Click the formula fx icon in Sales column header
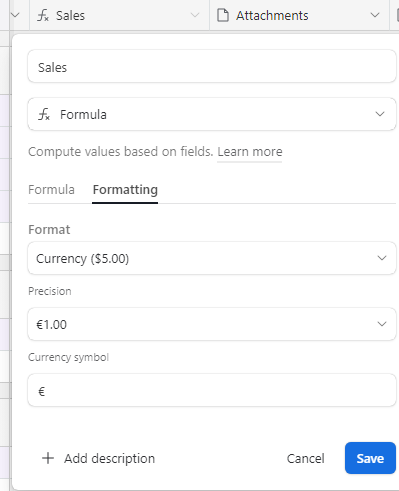The image size is (399, 491). [43, 15]
